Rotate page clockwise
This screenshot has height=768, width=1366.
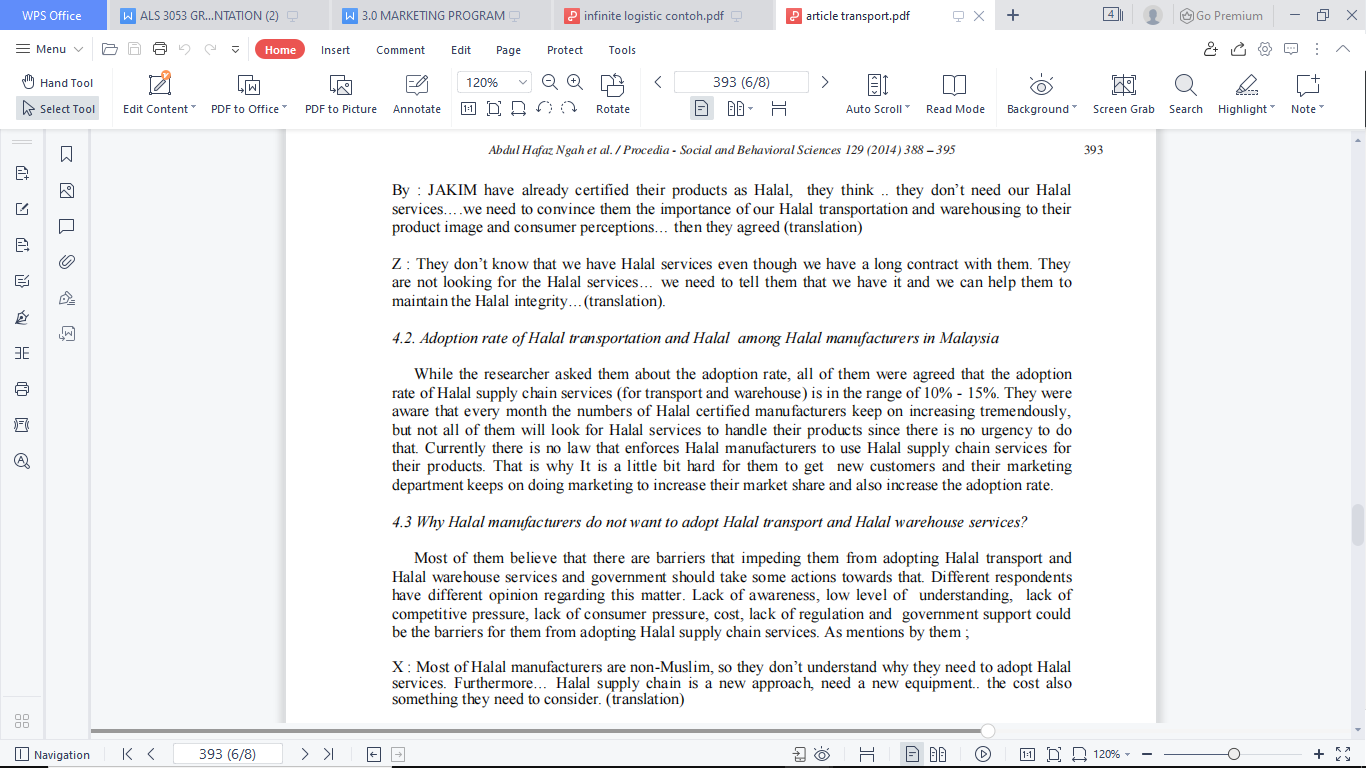point(569,109)
